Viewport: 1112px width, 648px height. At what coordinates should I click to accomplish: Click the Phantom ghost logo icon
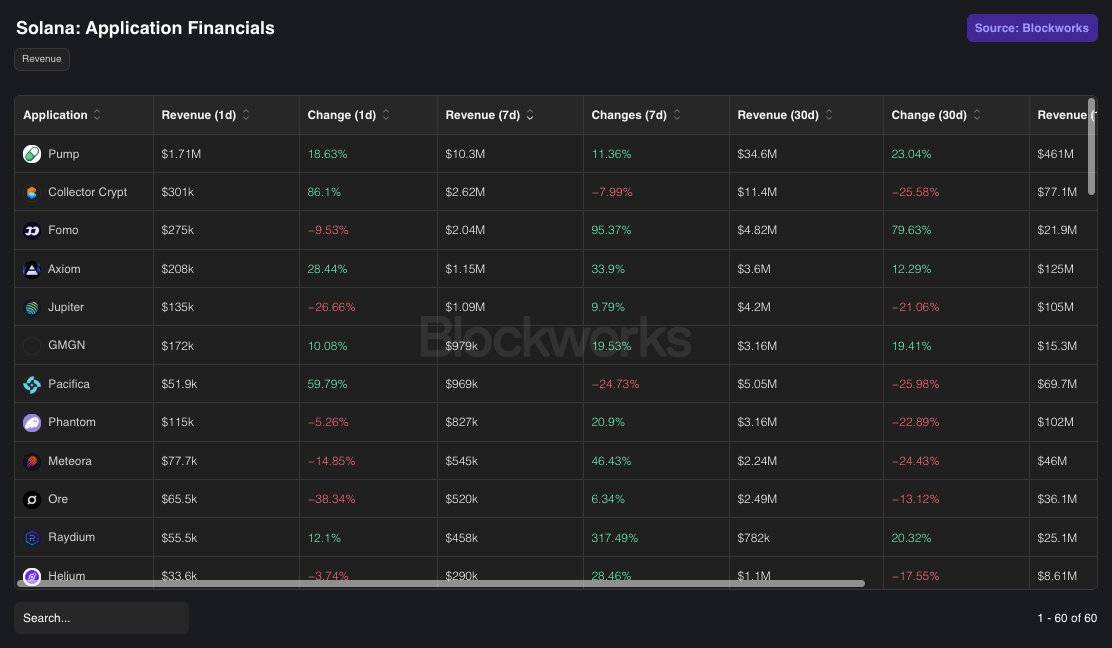(32, 423)
